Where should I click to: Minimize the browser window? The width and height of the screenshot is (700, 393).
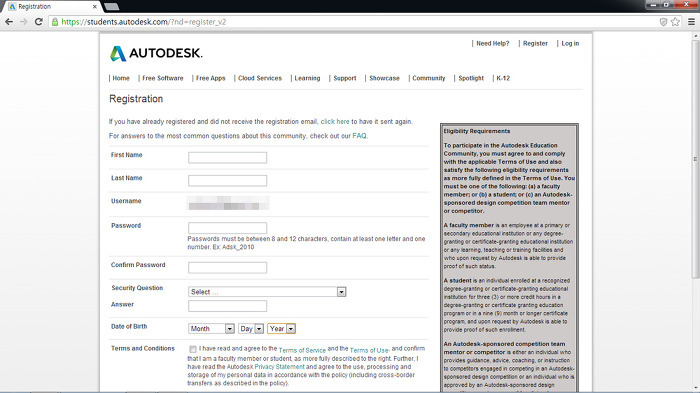(x=654, y=4)
